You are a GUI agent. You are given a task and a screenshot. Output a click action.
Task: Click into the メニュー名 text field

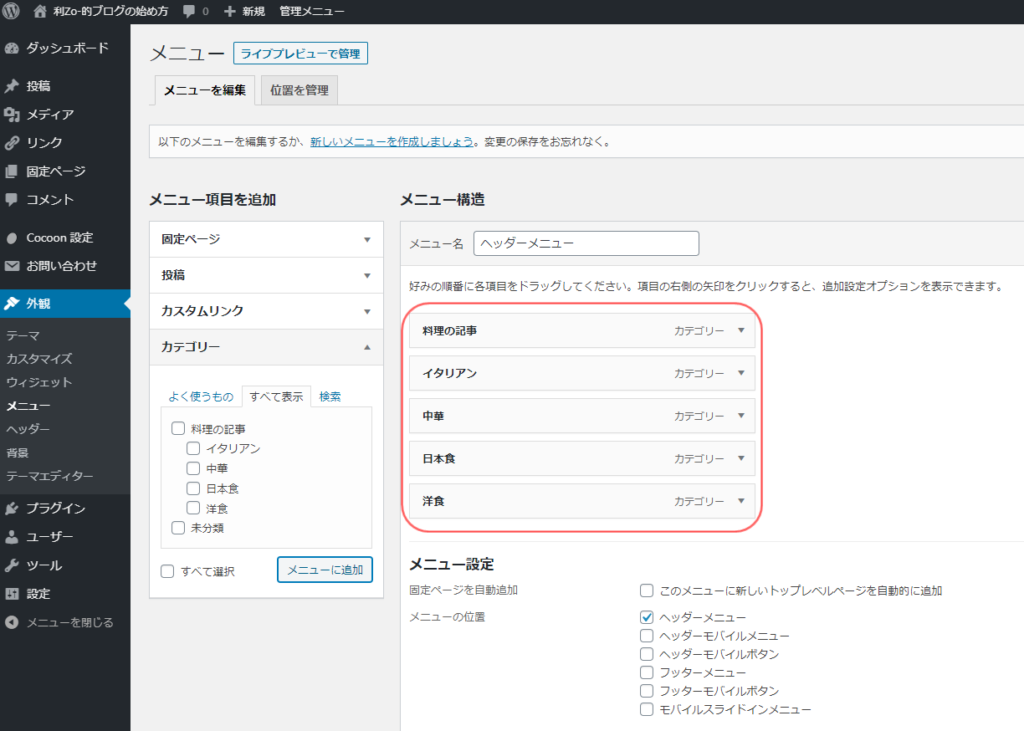point(585,243)
